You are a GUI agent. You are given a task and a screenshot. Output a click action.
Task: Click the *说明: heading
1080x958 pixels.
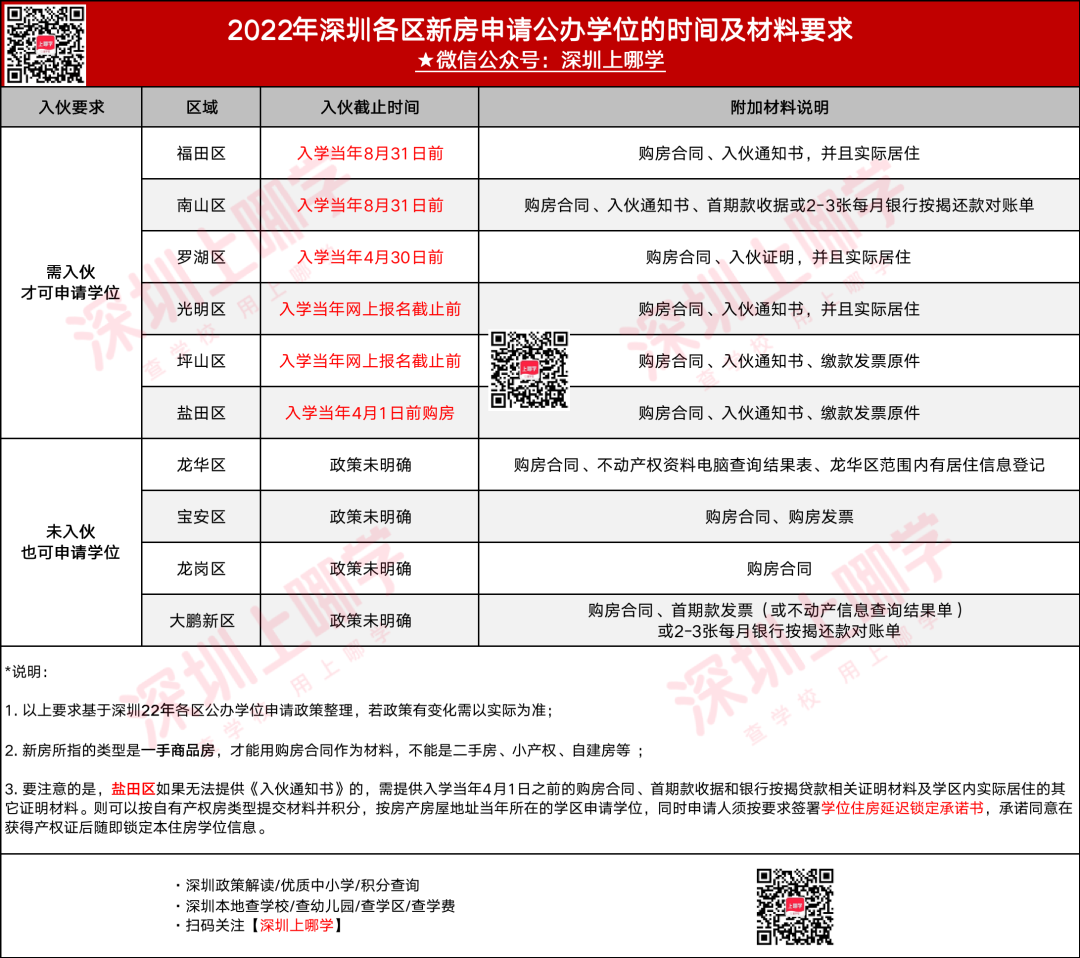(x=26, y=671)
